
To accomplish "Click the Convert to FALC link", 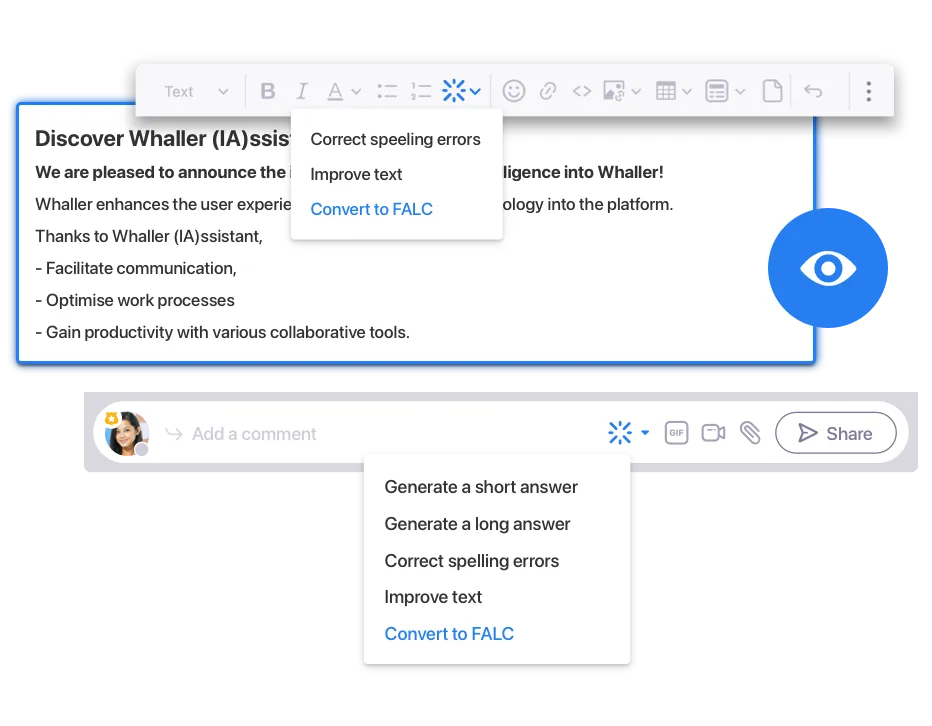I will pyautogui.click(x=449, y=634).
